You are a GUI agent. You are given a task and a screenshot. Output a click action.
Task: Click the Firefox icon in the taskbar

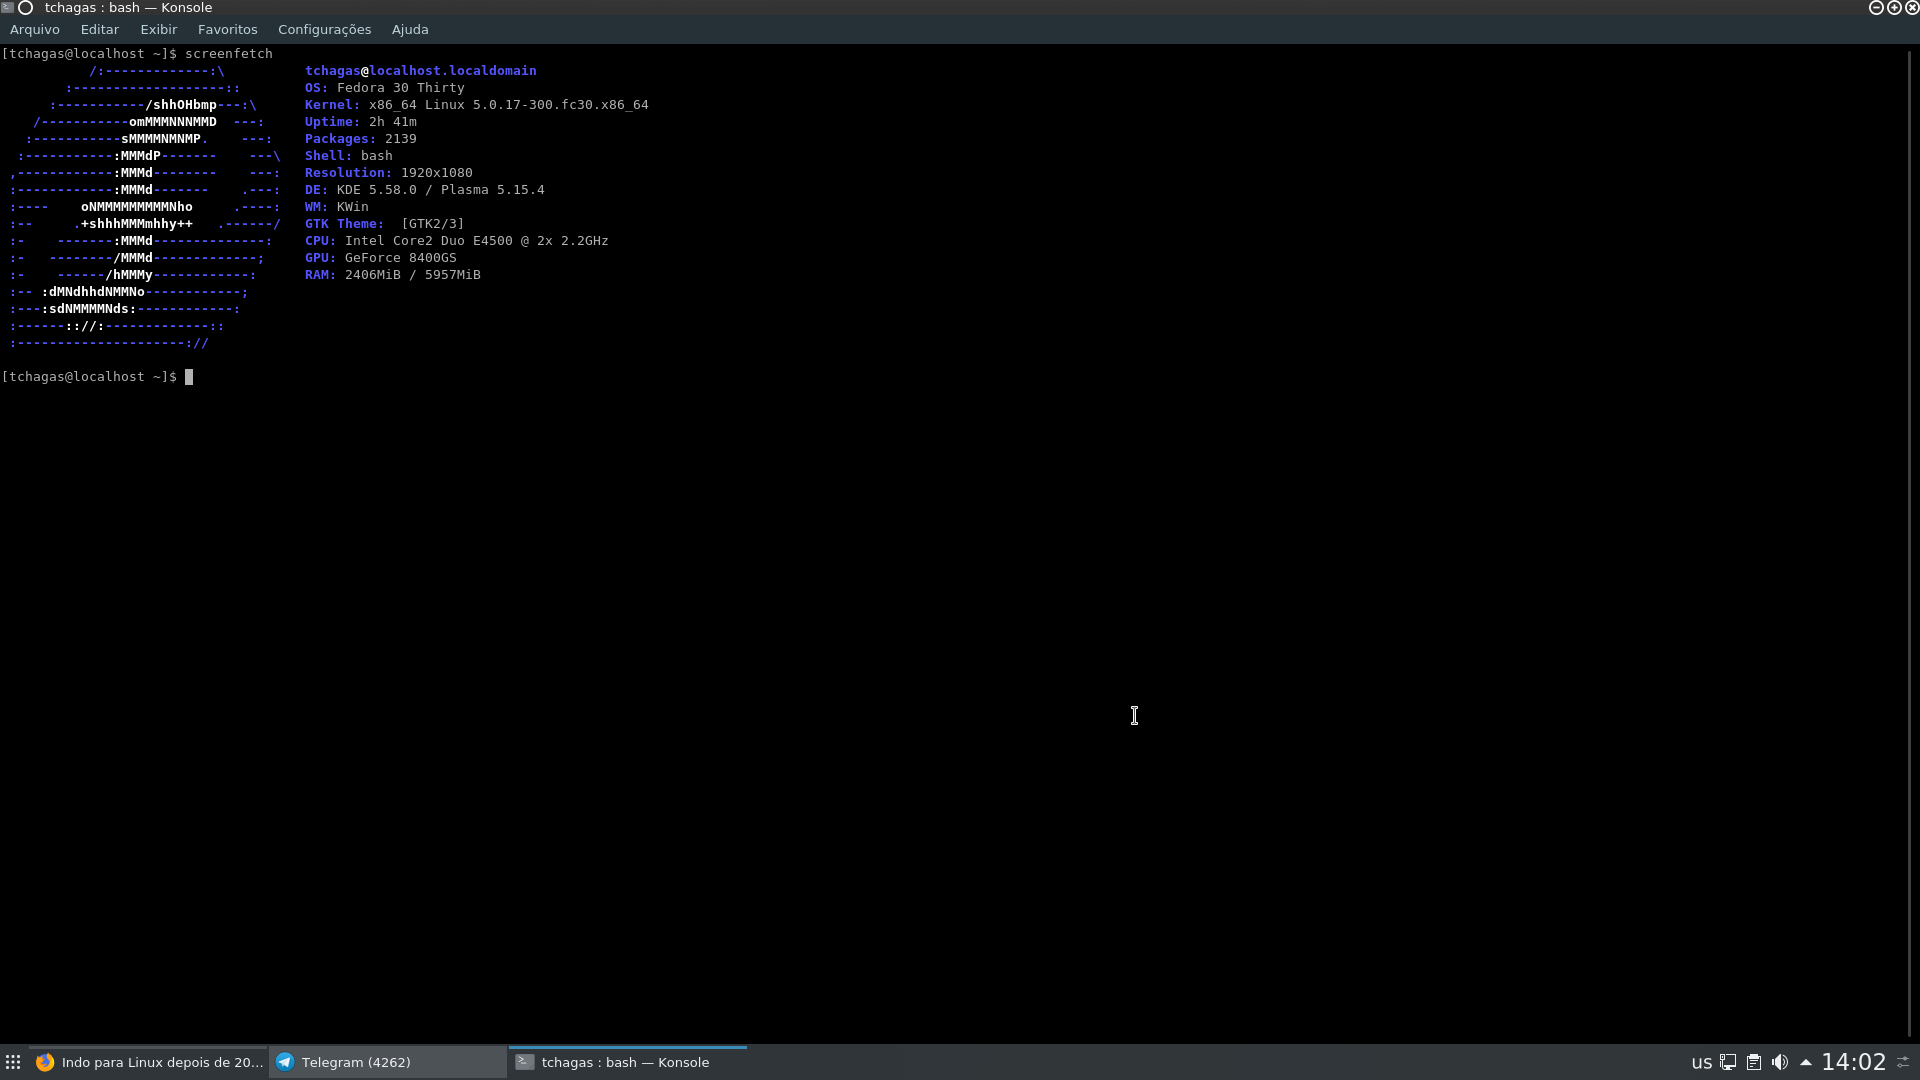(45, 1062)
